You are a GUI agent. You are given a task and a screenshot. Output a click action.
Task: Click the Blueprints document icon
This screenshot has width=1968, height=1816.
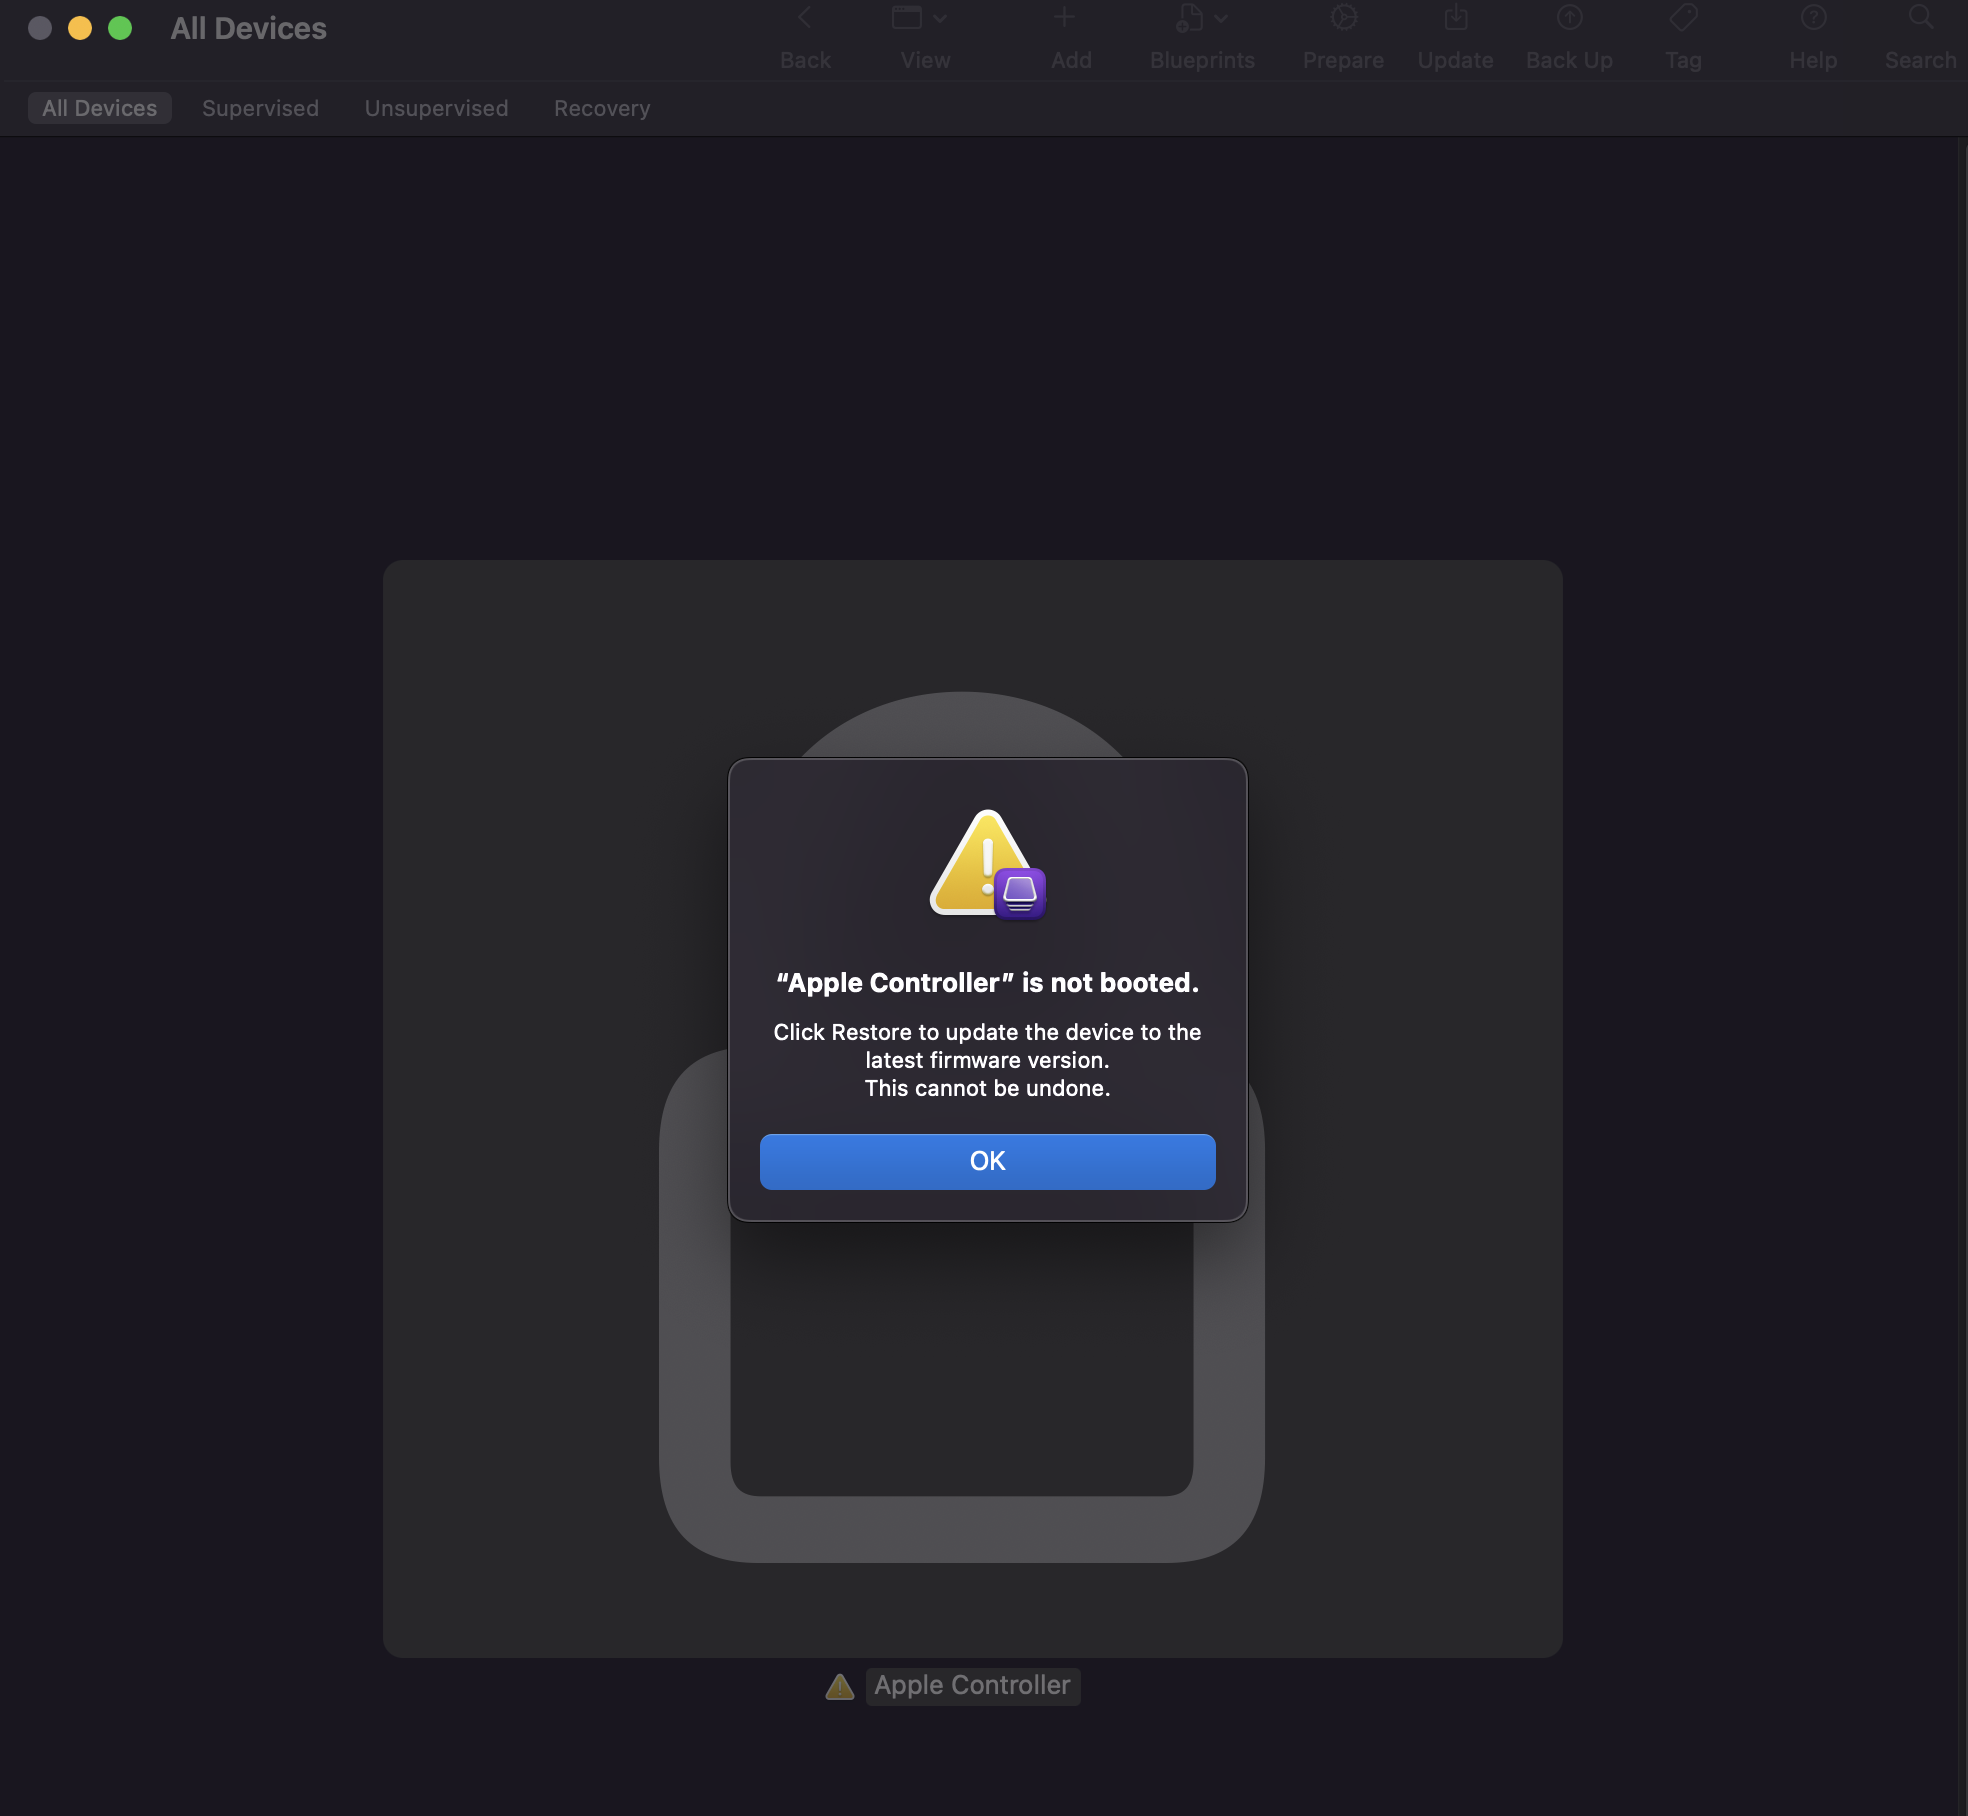point(1189,18)
